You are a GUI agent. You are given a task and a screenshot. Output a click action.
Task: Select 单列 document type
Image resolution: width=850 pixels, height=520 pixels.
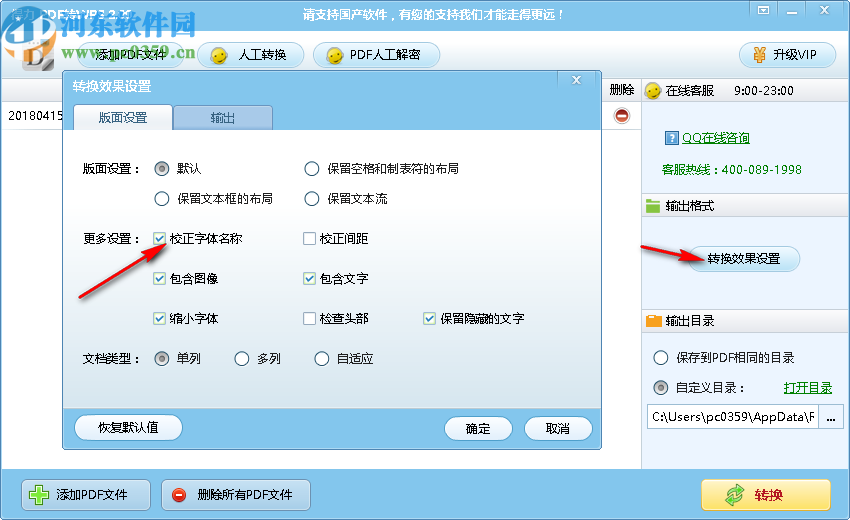(162, 358)
